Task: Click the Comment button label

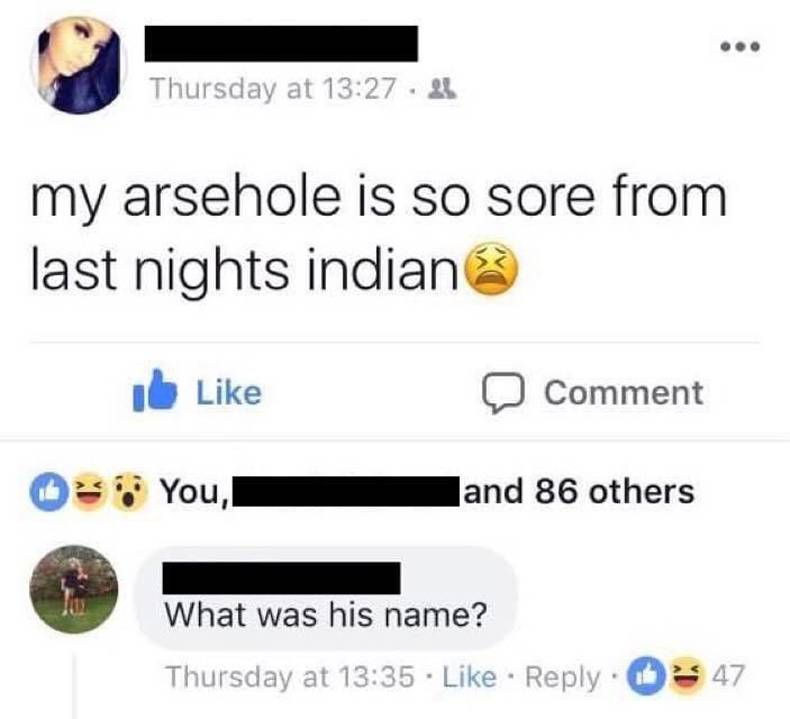Action: coord(624,393)
